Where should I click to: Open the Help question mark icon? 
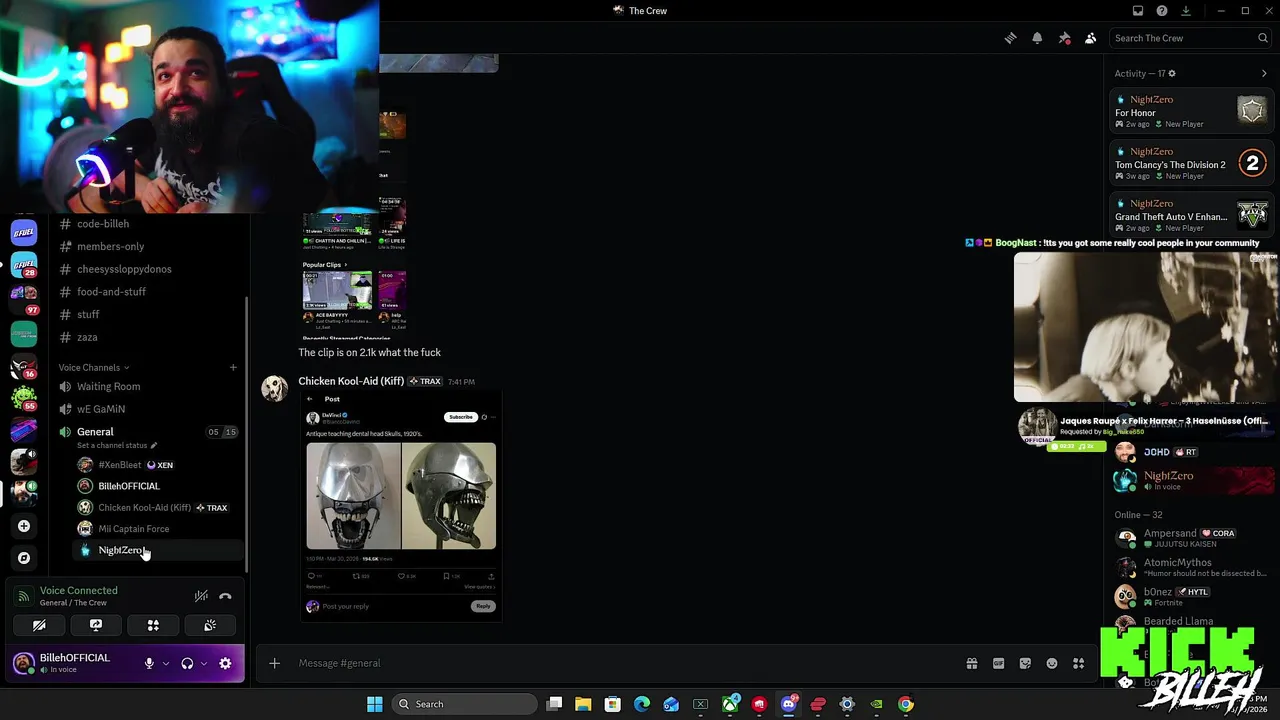[x=1162, y=11]
